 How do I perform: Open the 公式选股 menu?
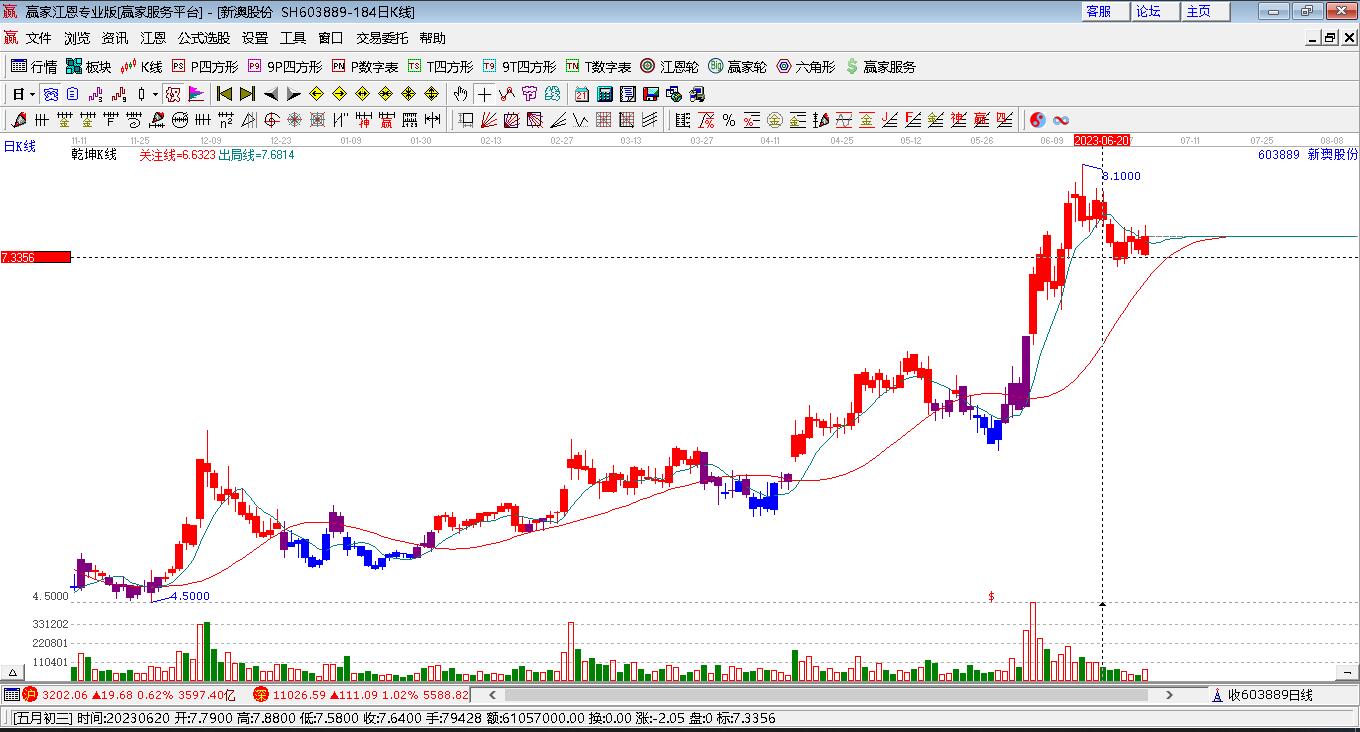tap(205, 38)
